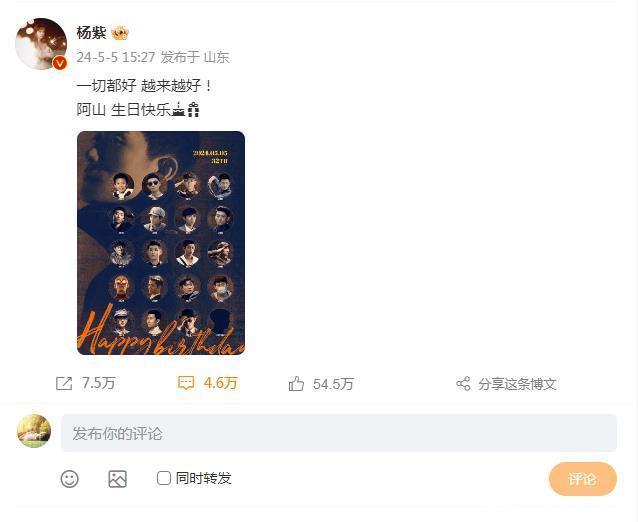
Task: Submit with the orange 评论 button
Action: [x=583, y=479]
